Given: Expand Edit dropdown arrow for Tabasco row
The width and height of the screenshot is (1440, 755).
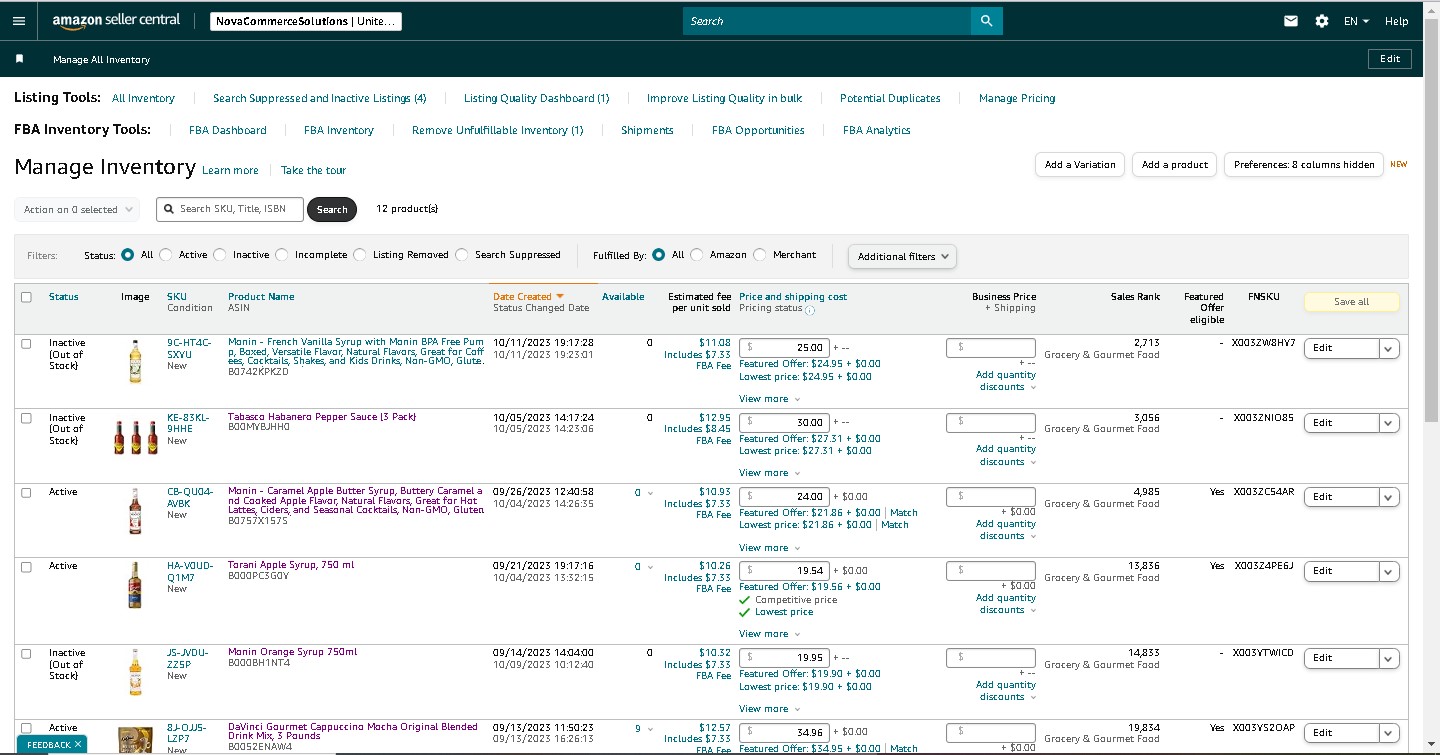Looking at the screenshot, I should 1389,423.
